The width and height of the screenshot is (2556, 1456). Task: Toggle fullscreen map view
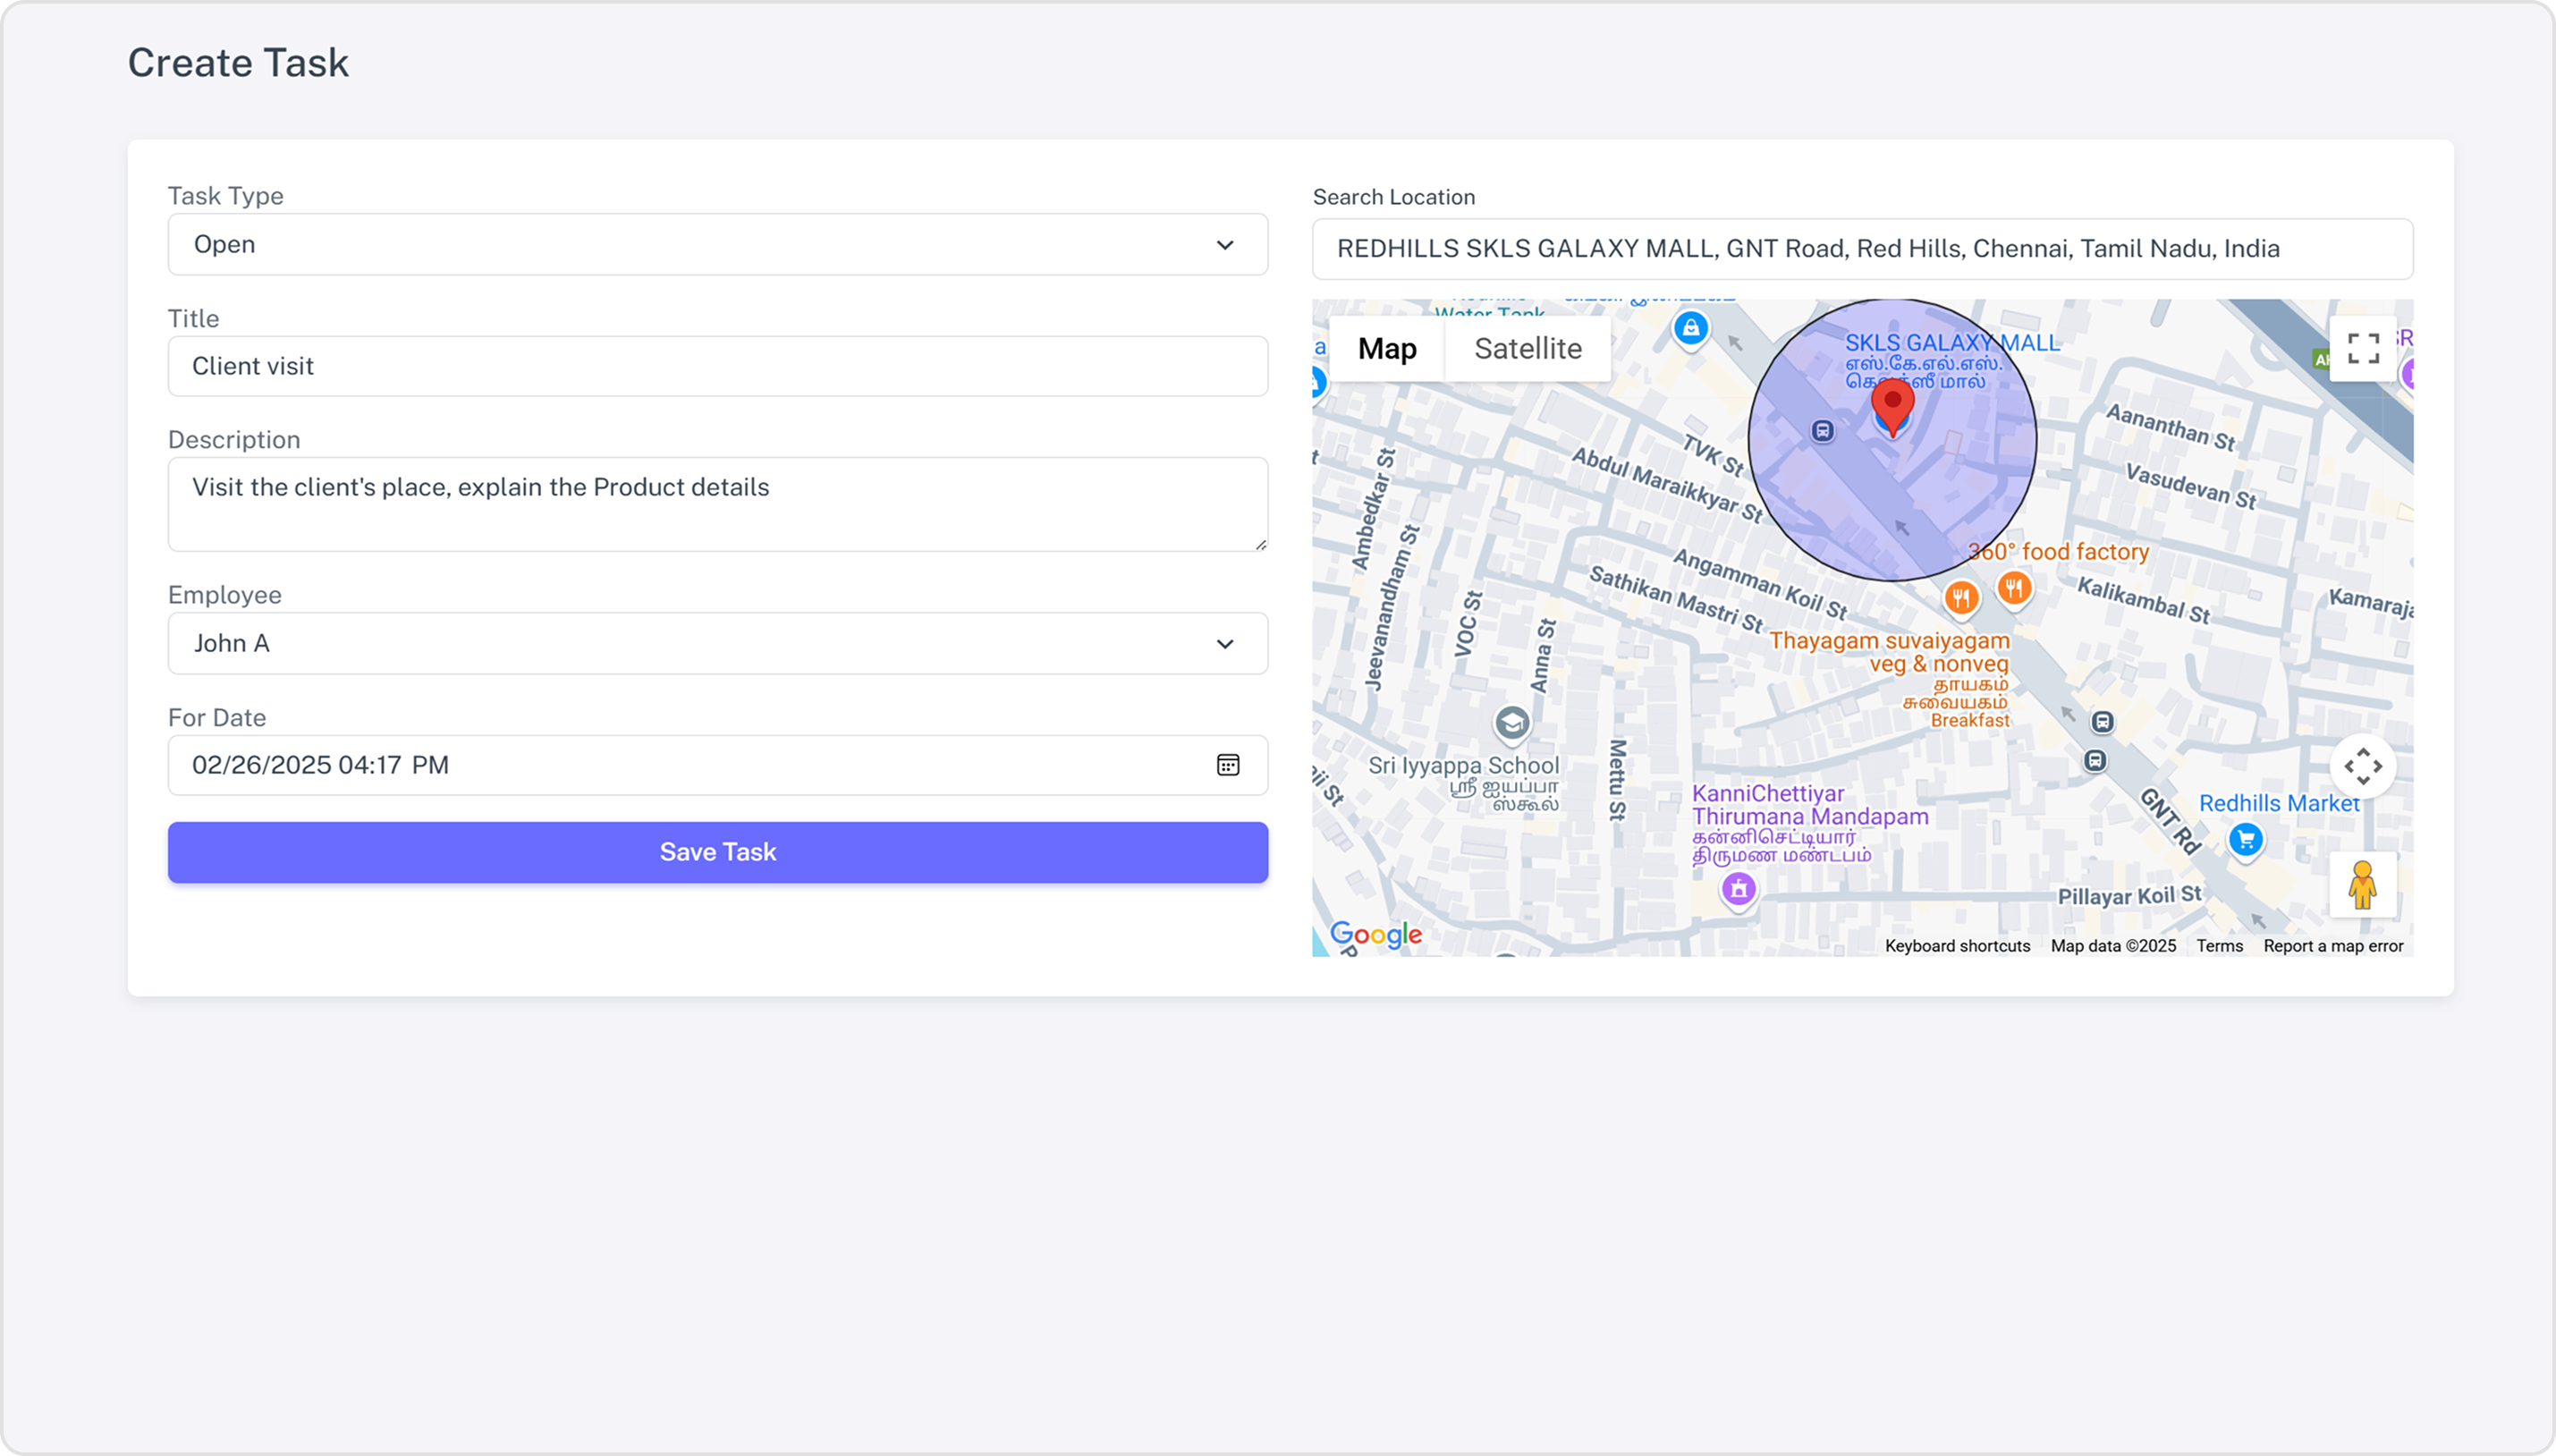[x=2363, y=349]
